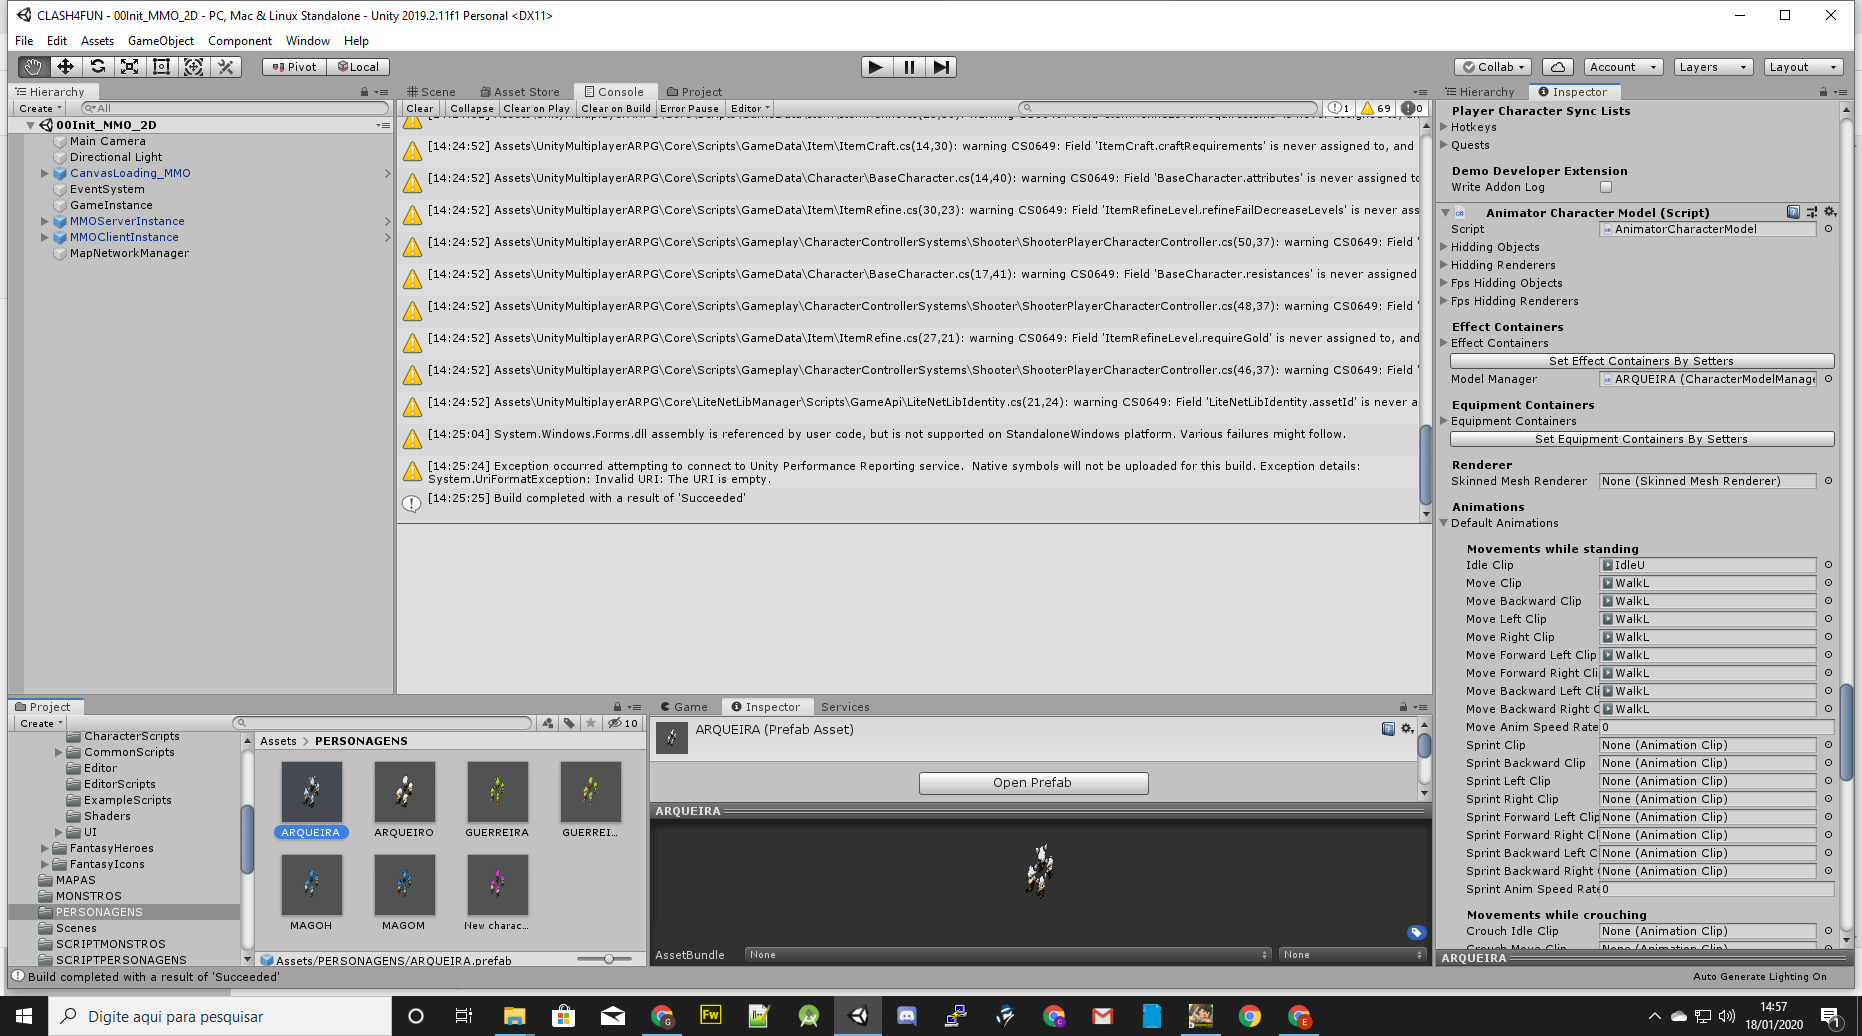Enable the Write Addon Log checkbox
Viewport: 1862px width, 1036px height.
click(1606, 187)
